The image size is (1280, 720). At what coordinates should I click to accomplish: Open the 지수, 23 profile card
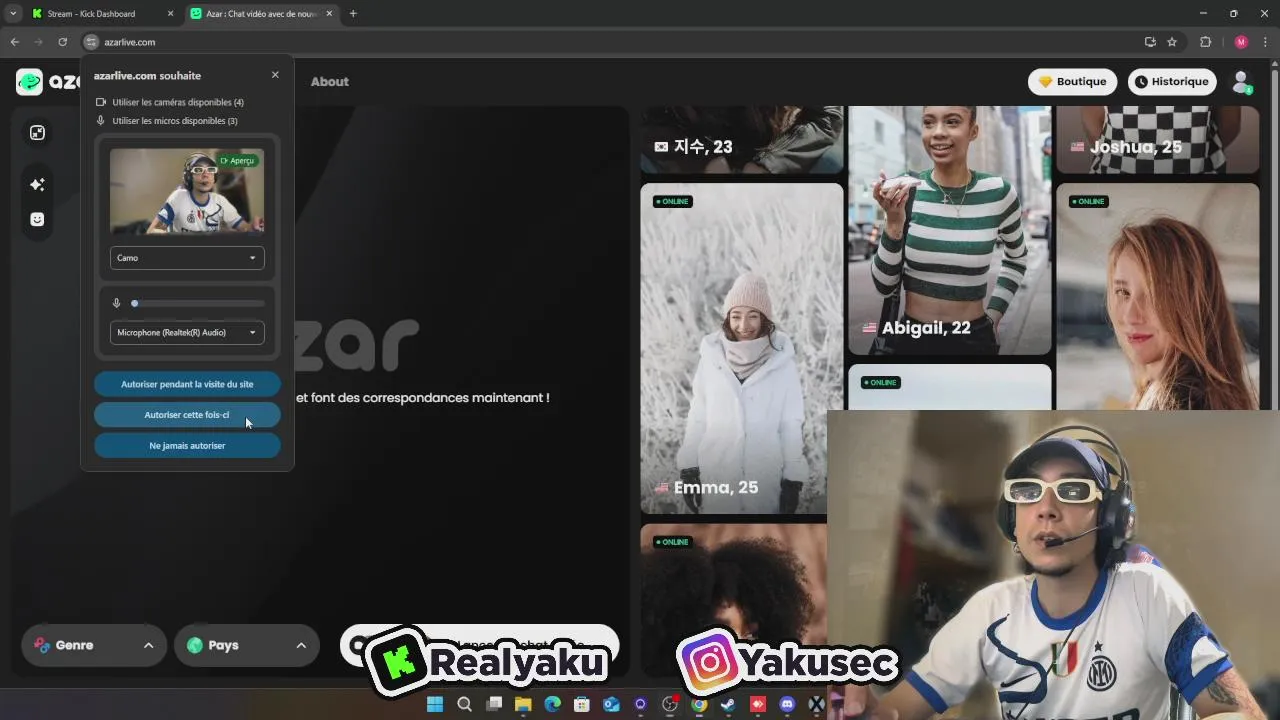(742, 140)
